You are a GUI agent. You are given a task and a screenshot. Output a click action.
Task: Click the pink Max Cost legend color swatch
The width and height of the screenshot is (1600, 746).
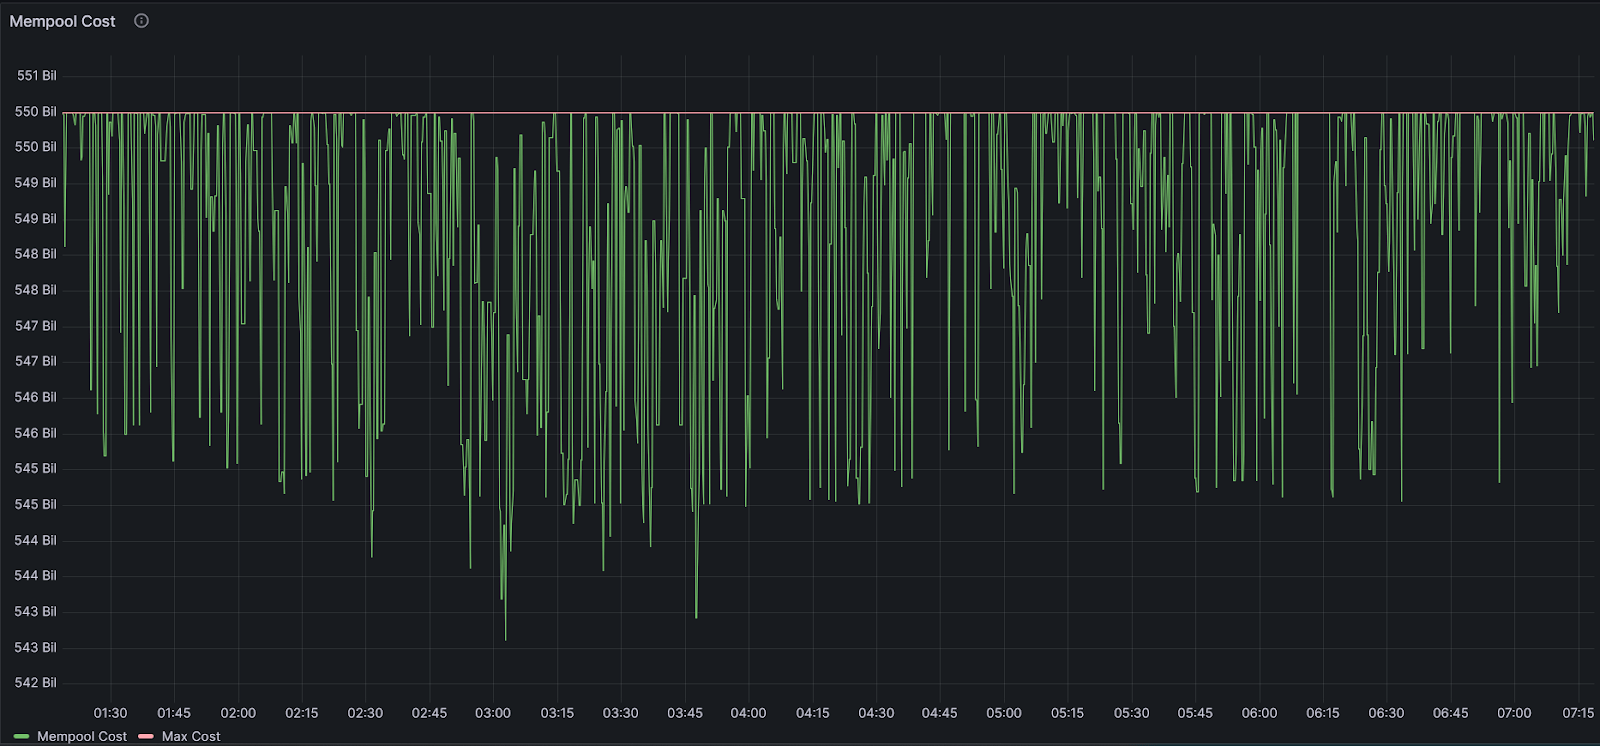click(x=146, y=737)
